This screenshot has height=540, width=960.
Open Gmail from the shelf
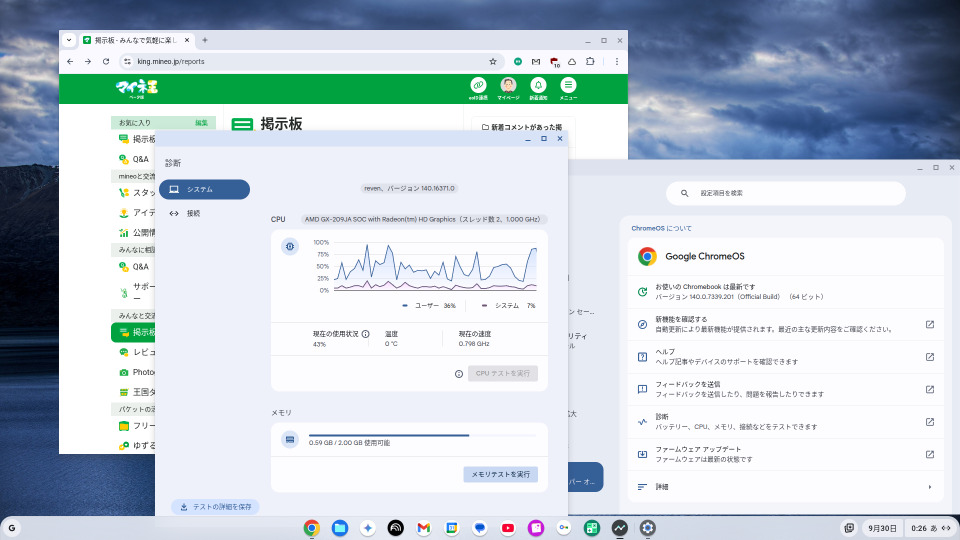424,528
